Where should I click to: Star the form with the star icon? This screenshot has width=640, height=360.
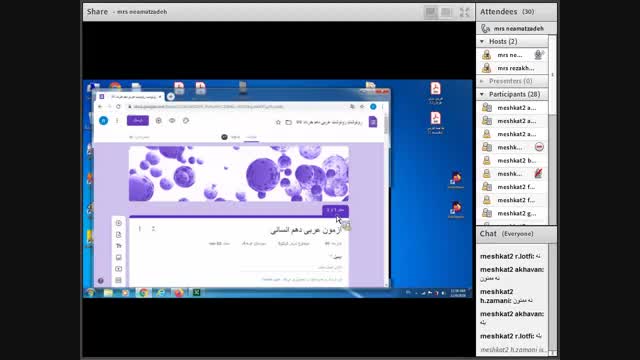(x=278, y=122)
